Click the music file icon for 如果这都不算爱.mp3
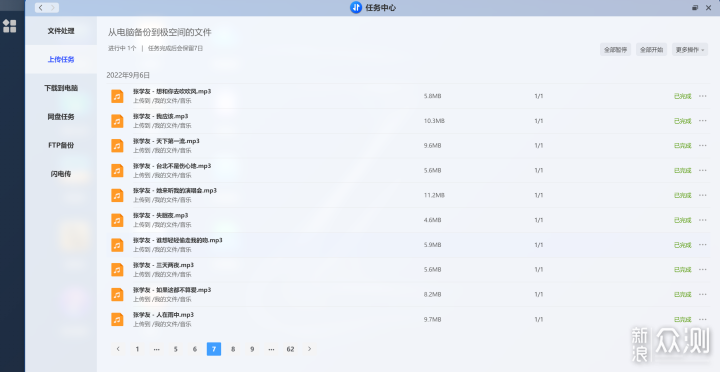Viewport: 720px width, 372px height. click(117, 294)
